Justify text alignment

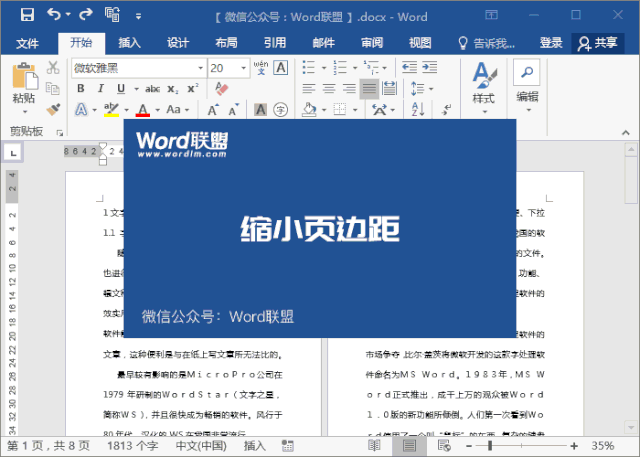pos(369,89)
